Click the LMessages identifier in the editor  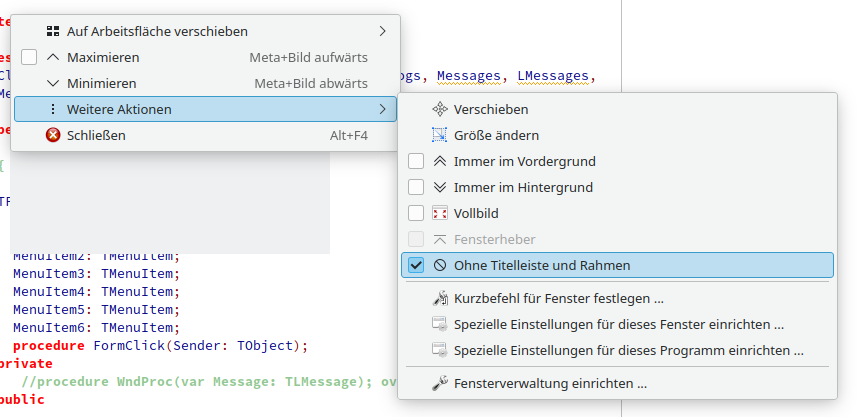click(x=553, y=76)
